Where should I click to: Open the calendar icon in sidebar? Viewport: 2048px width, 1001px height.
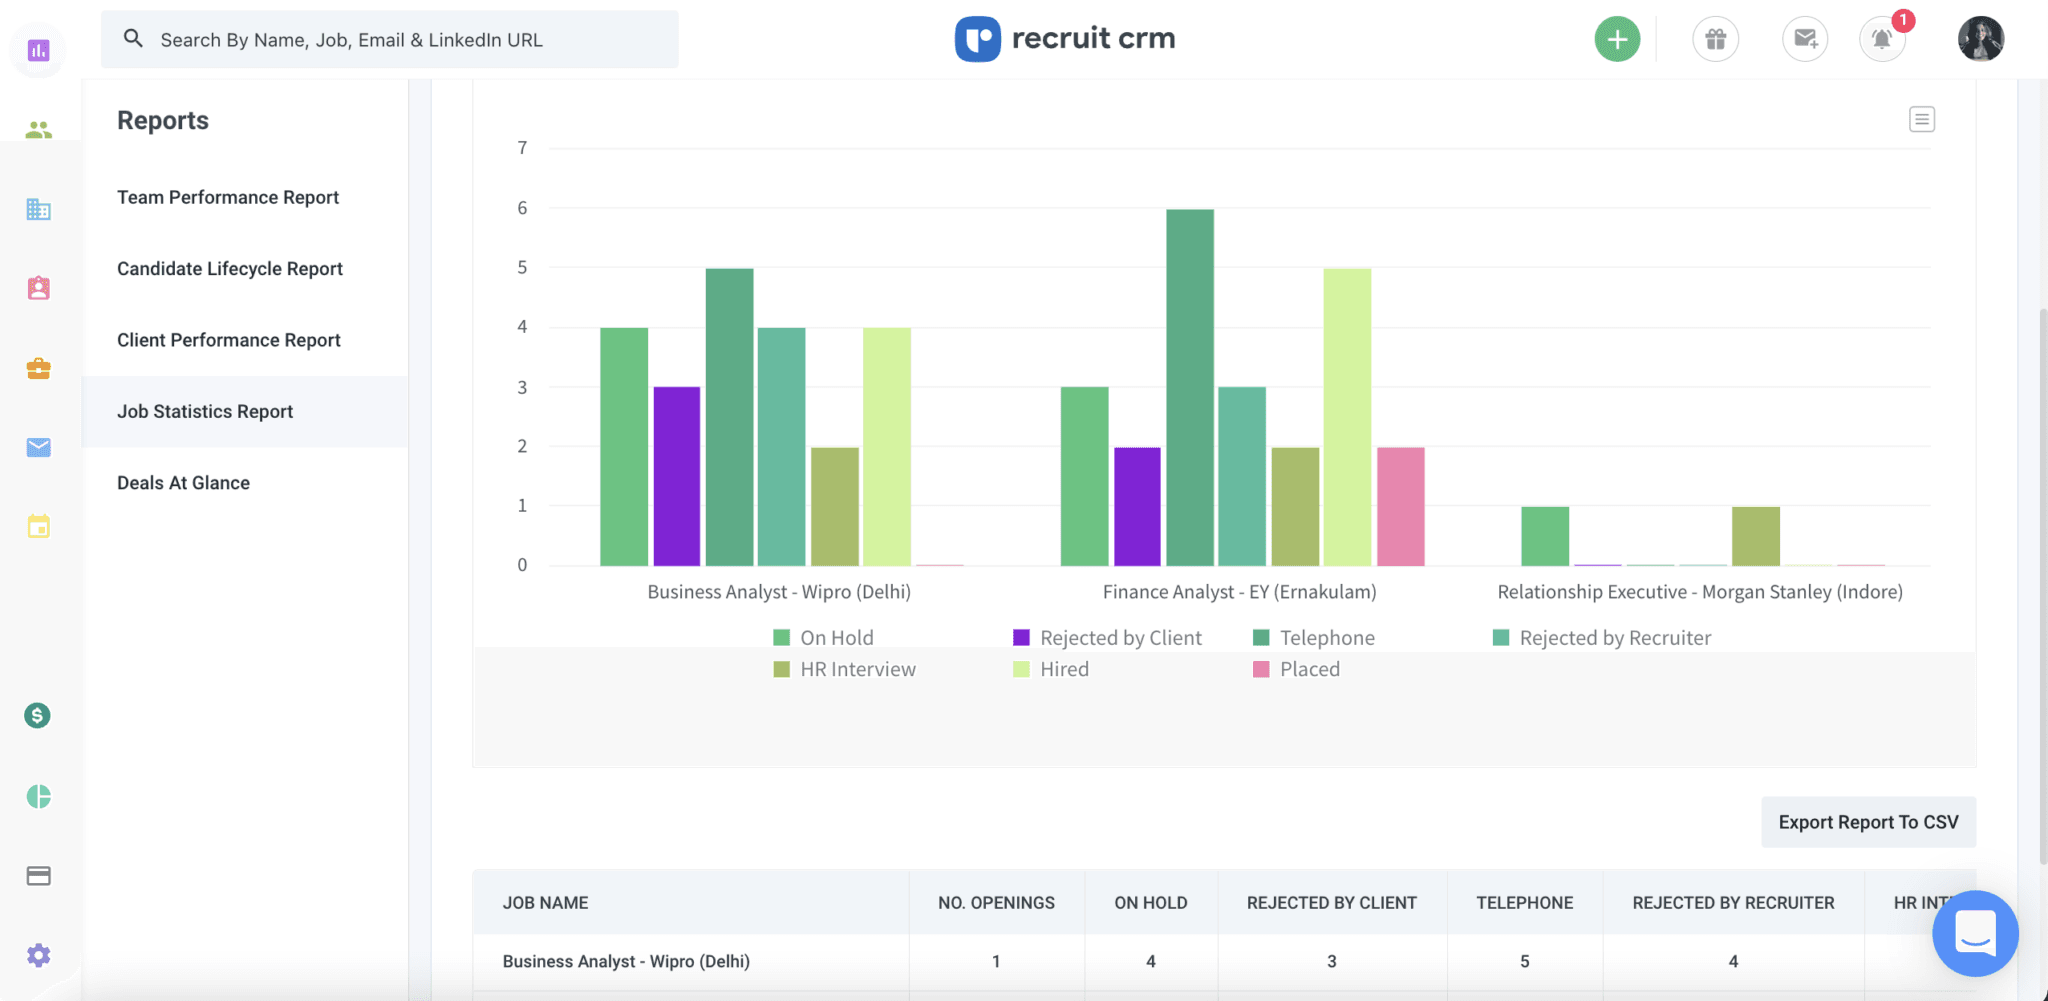point(38,526)
